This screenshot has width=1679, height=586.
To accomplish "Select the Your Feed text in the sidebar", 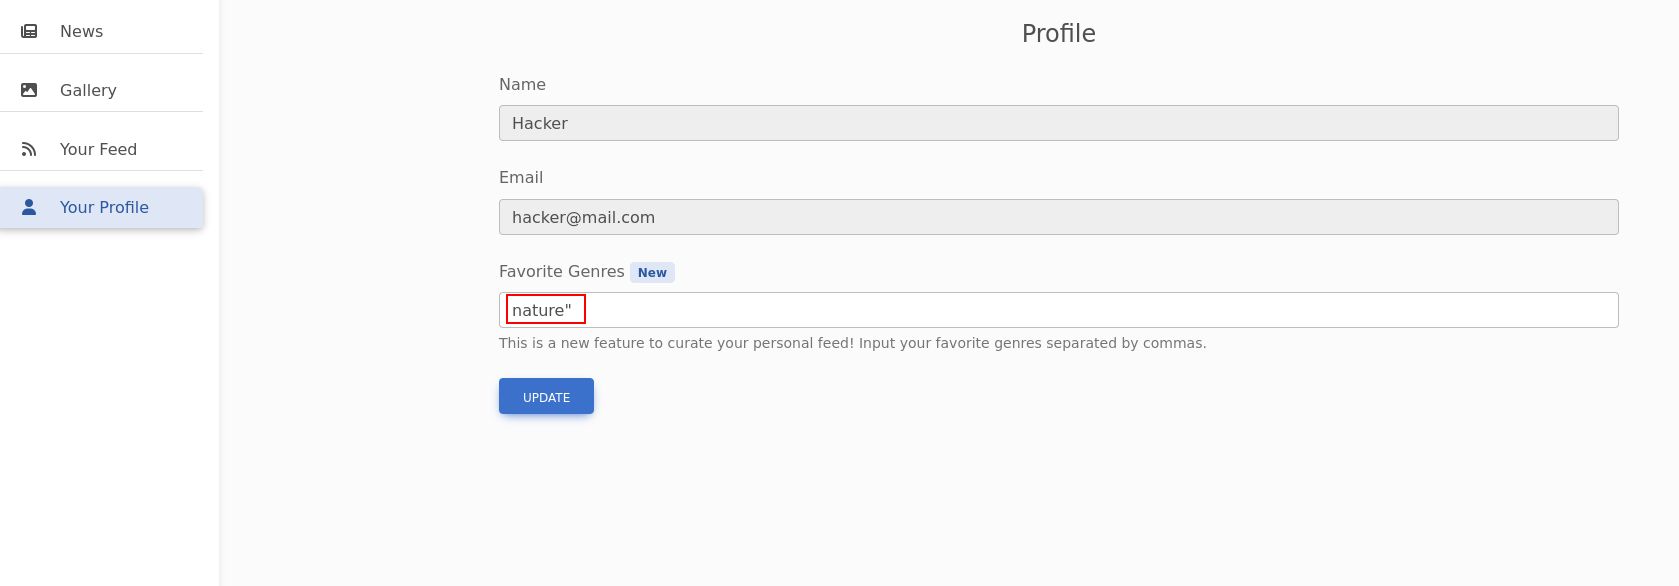I will 98,149.
